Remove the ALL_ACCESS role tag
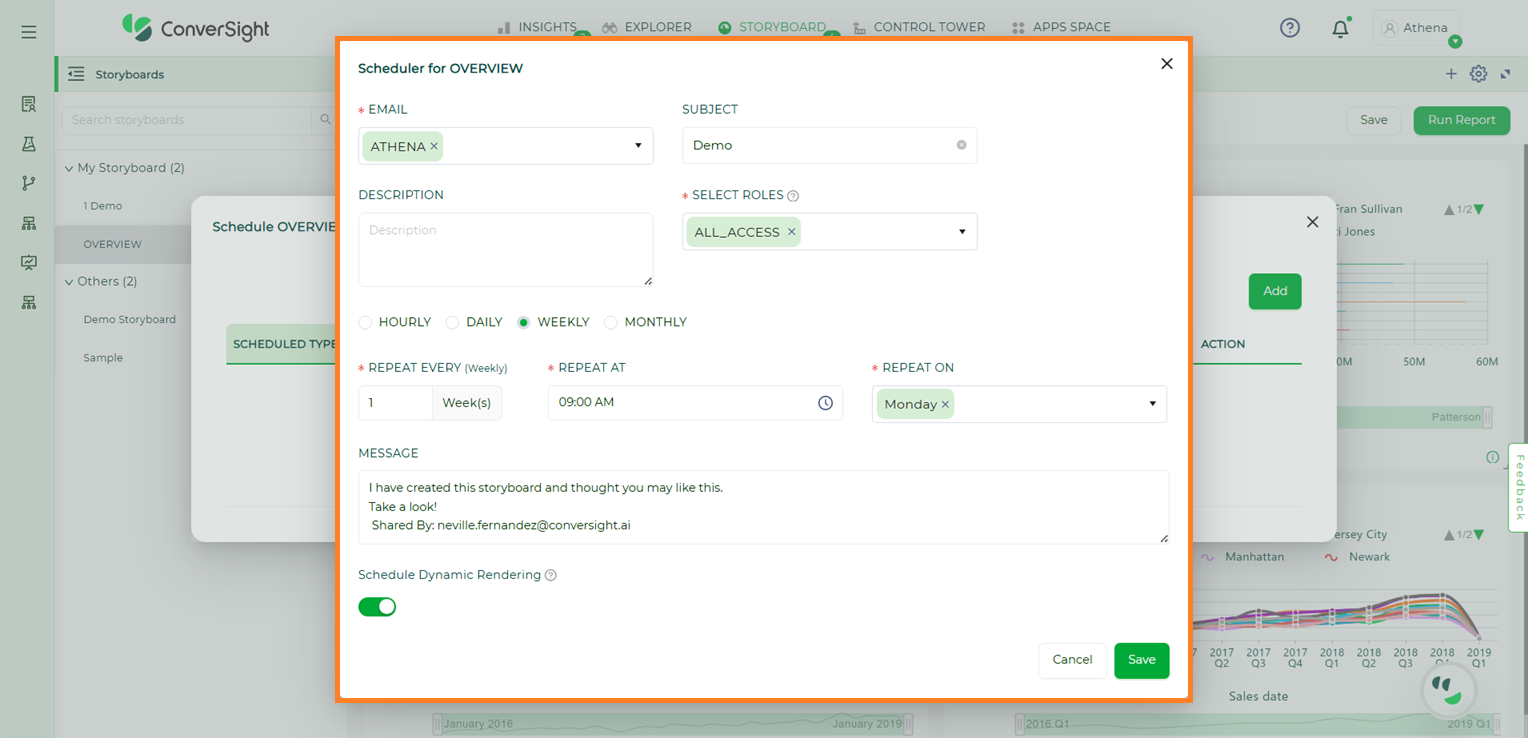Screen dimensions: 1528x738 coord(791,232)
